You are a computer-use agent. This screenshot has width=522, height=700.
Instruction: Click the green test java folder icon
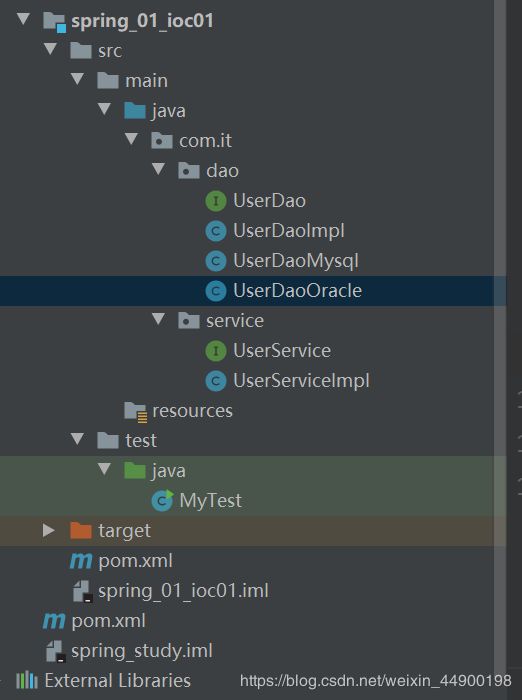tap(135, 471)
